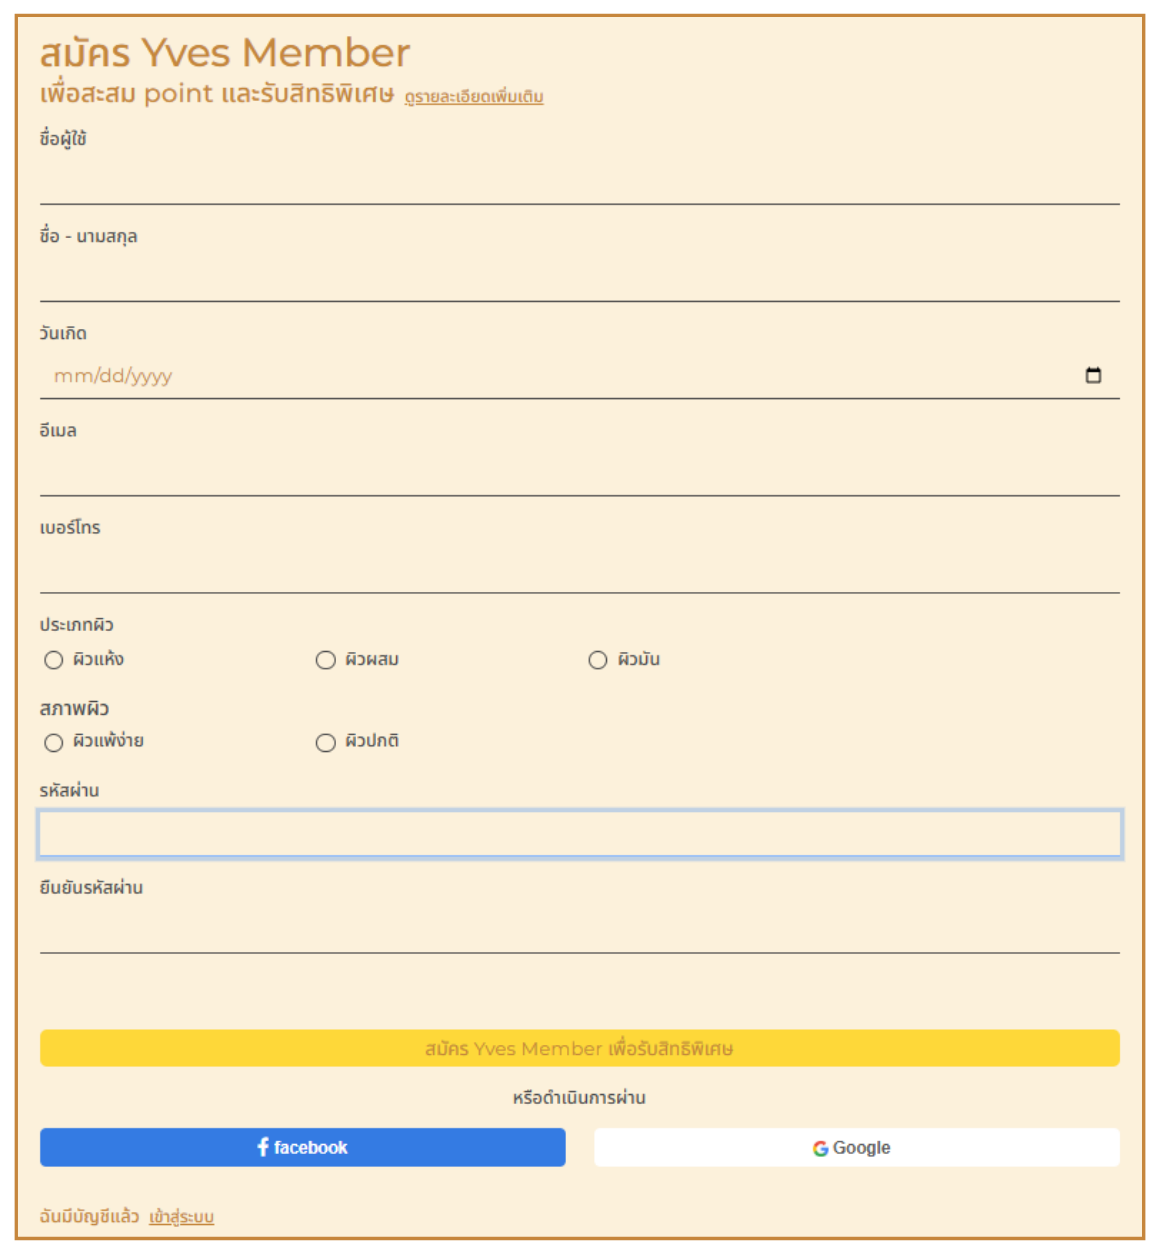Click the ประเภทผิว label
The image size is (1167, 1254).
coord(77,625)
